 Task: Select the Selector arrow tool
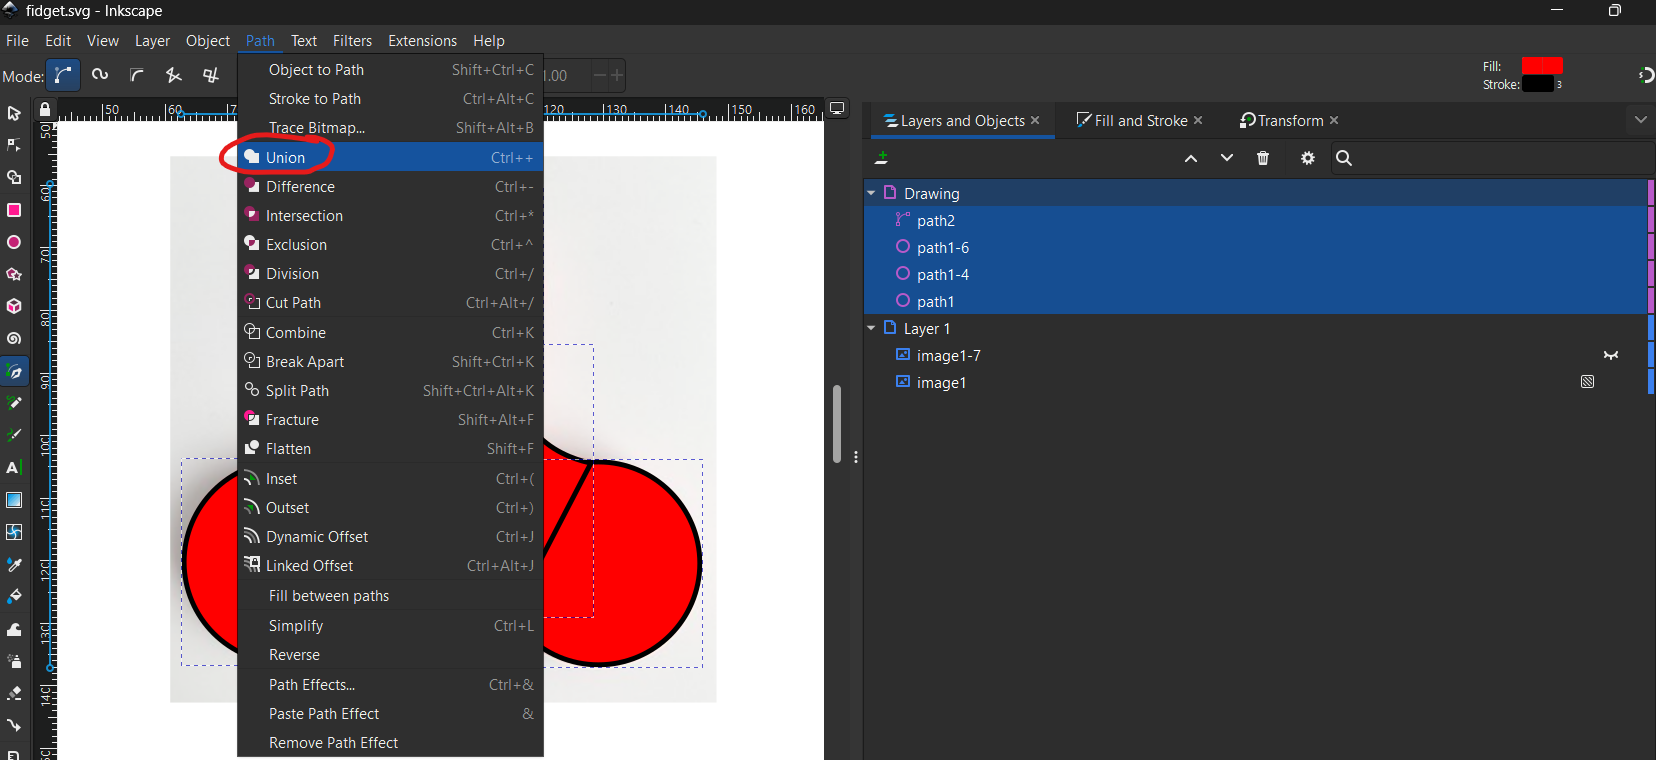pos(14,113)
